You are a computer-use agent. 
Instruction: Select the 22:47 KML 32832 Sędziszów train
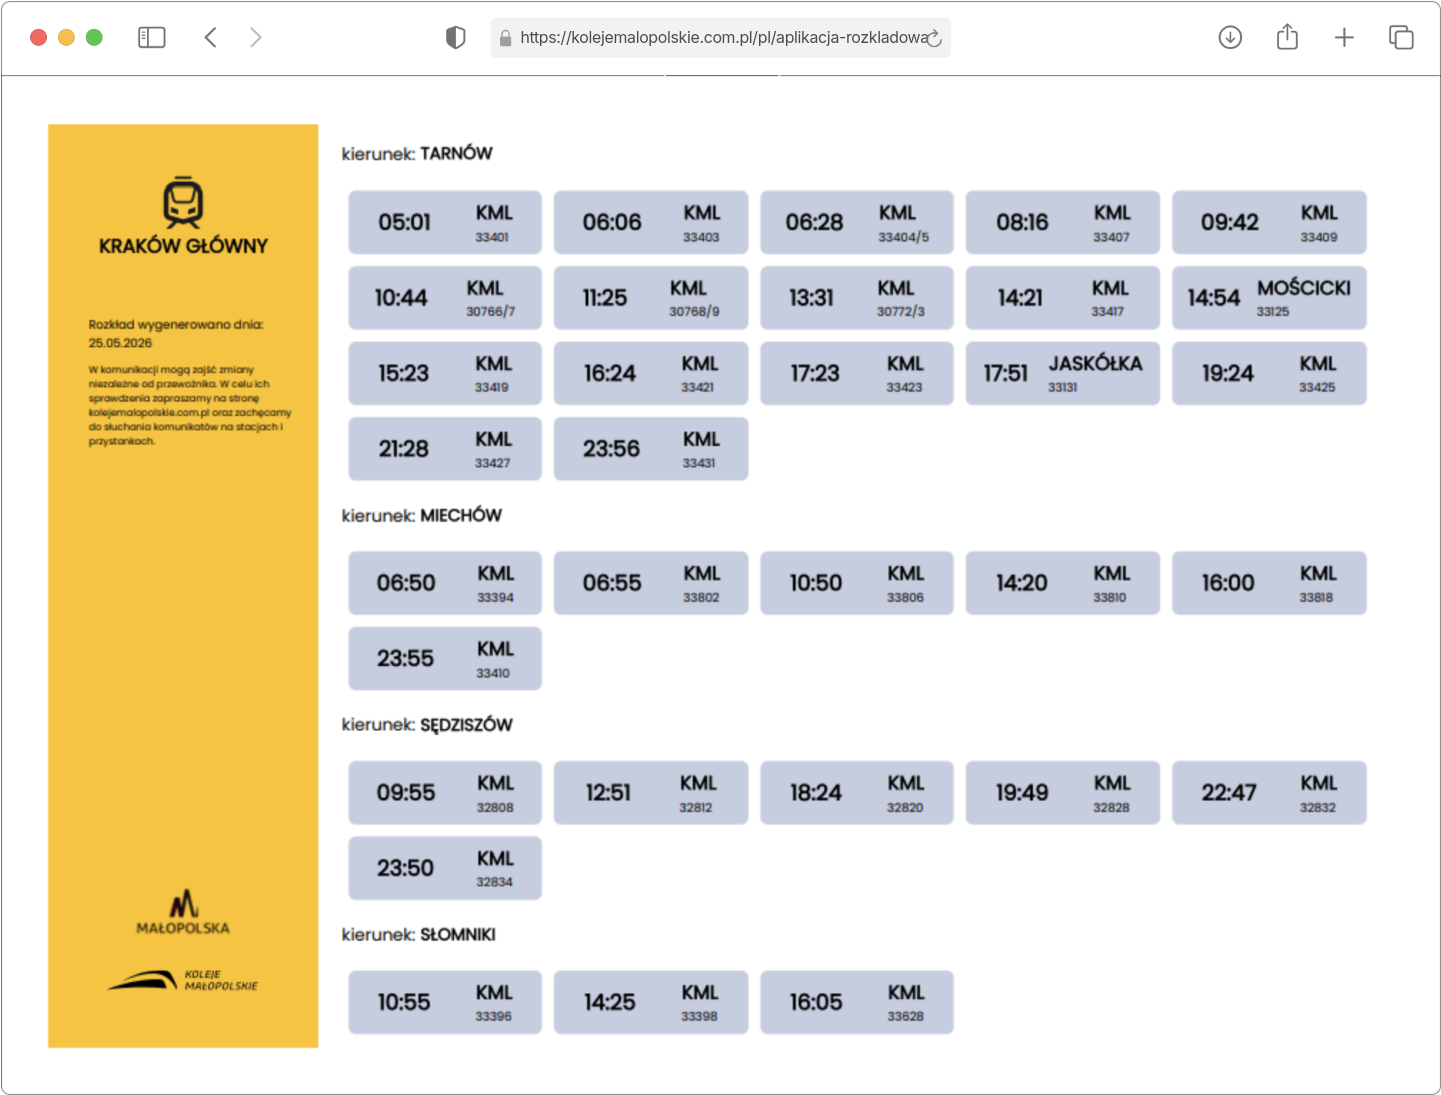(x=1269, y=793)
